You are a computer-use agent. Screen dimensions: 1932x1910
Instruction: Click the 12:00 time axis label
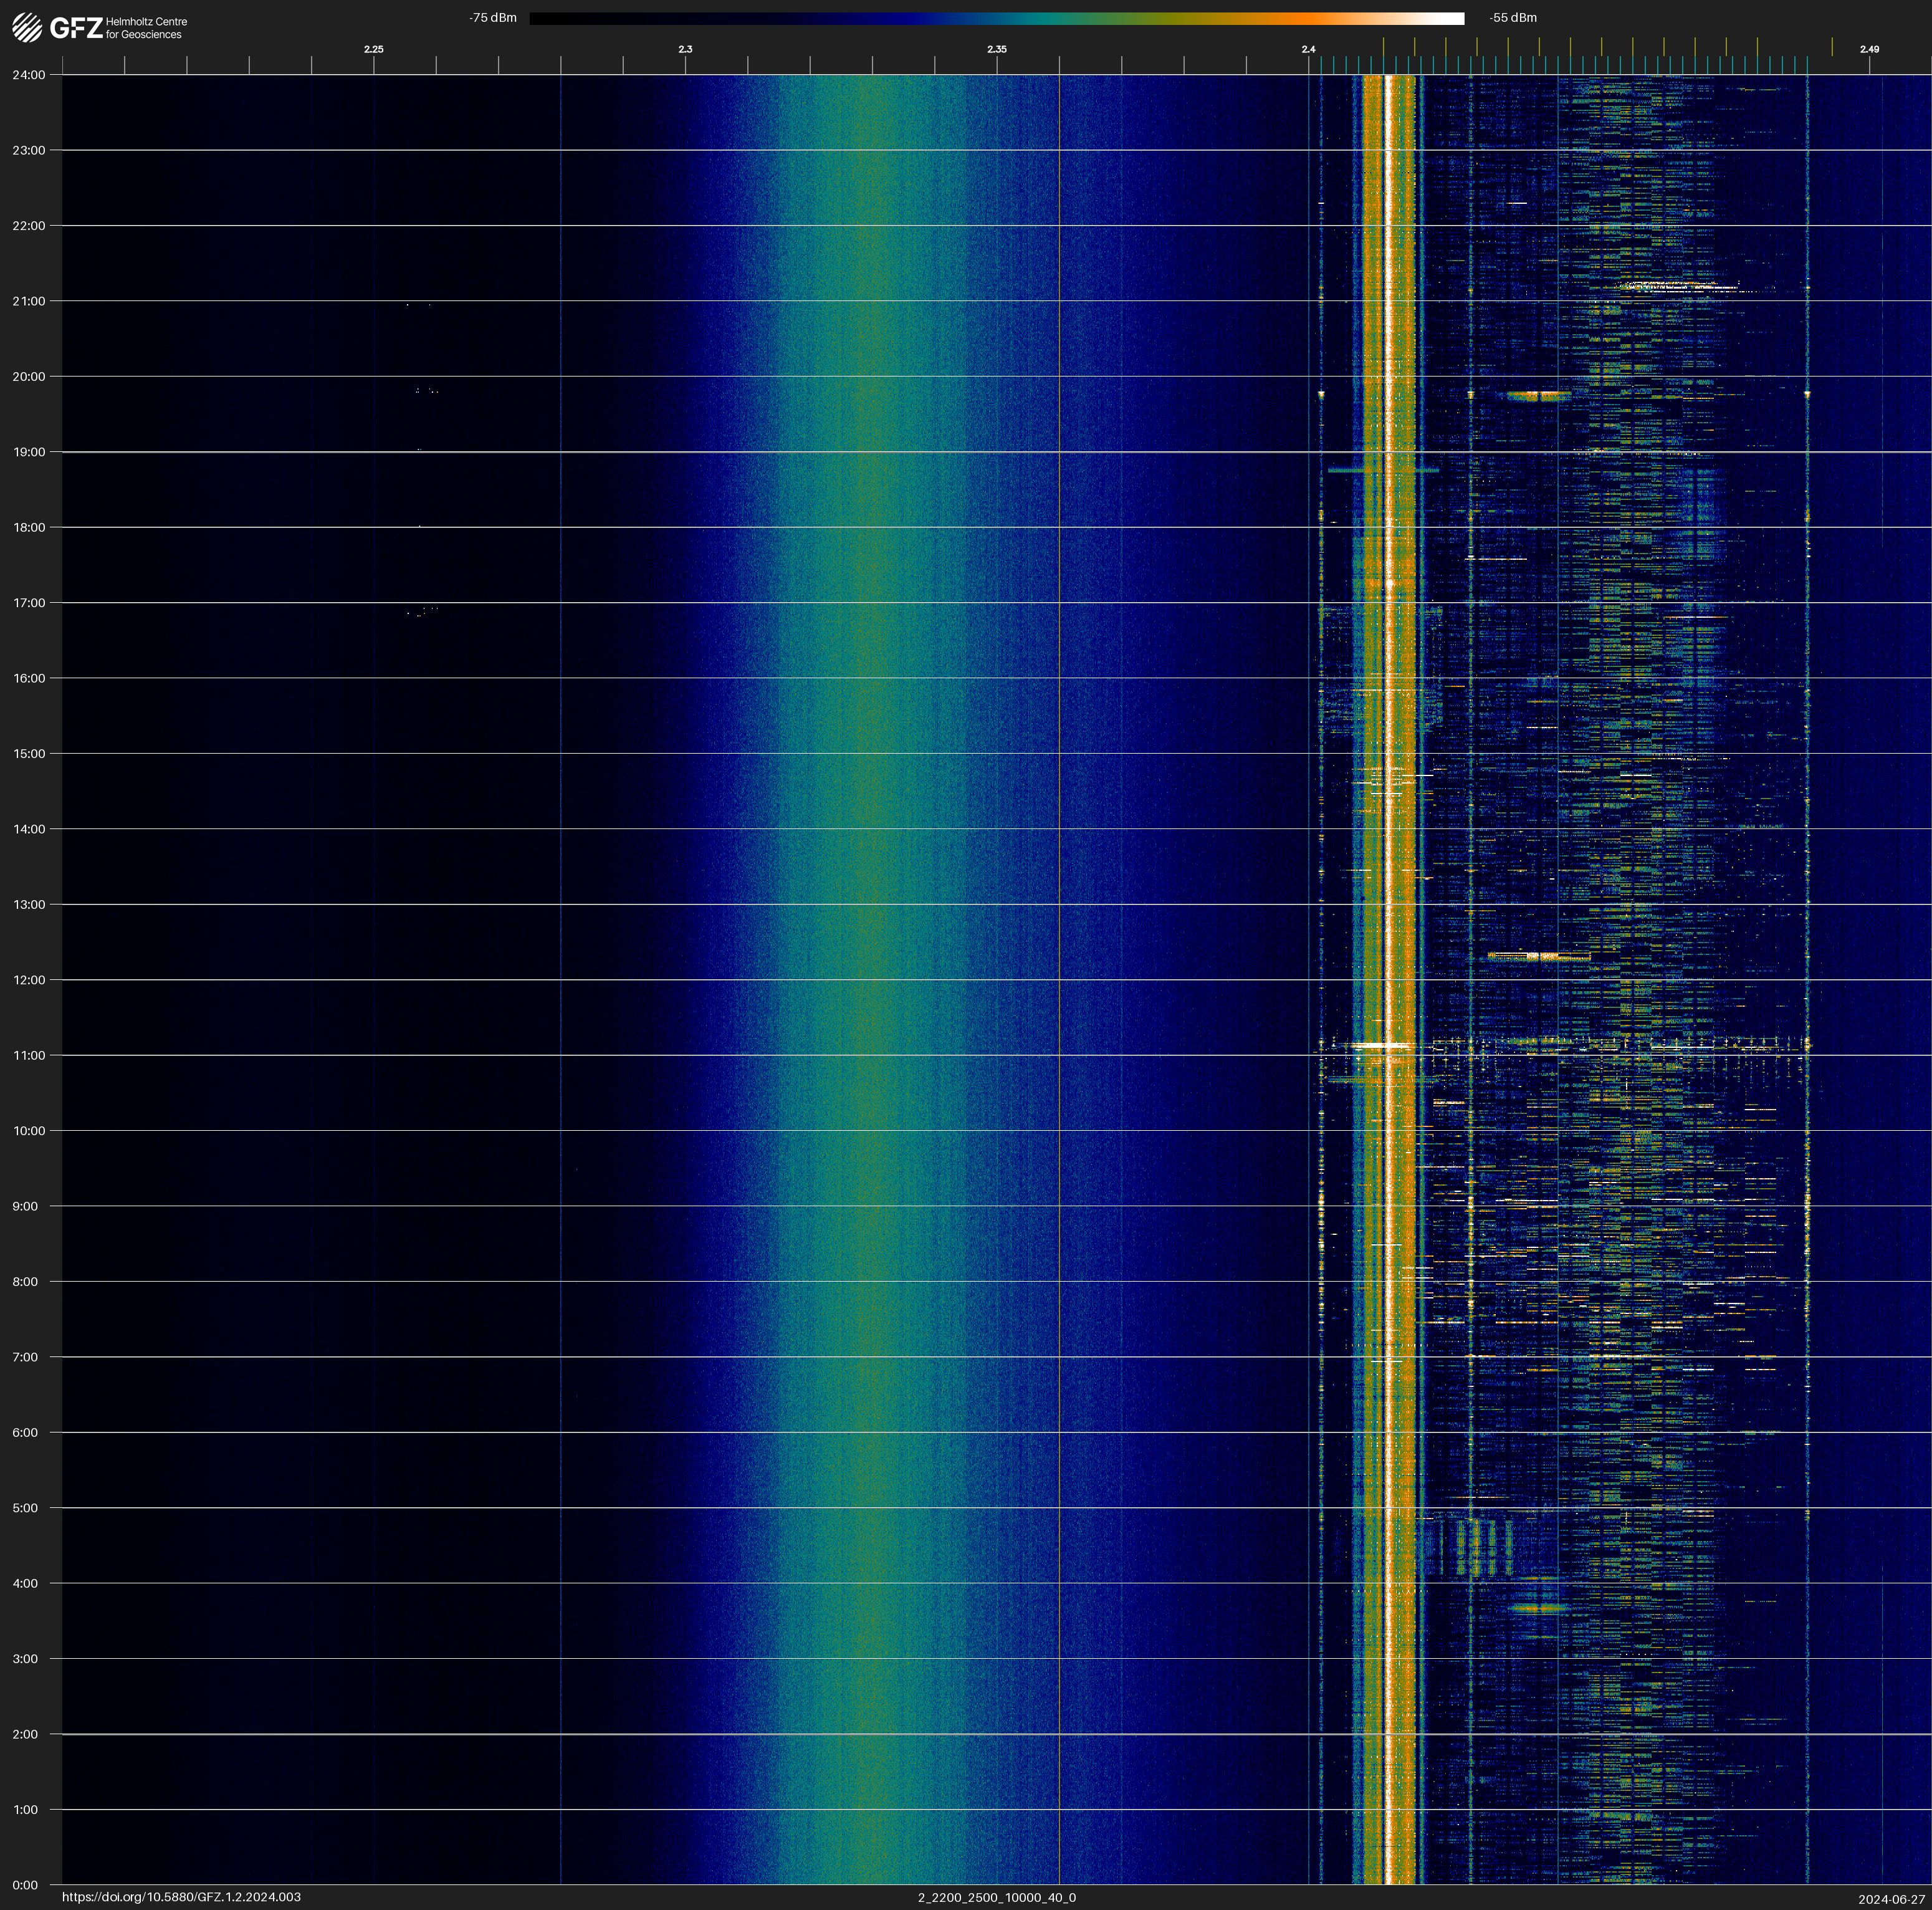tap(29, 980)
